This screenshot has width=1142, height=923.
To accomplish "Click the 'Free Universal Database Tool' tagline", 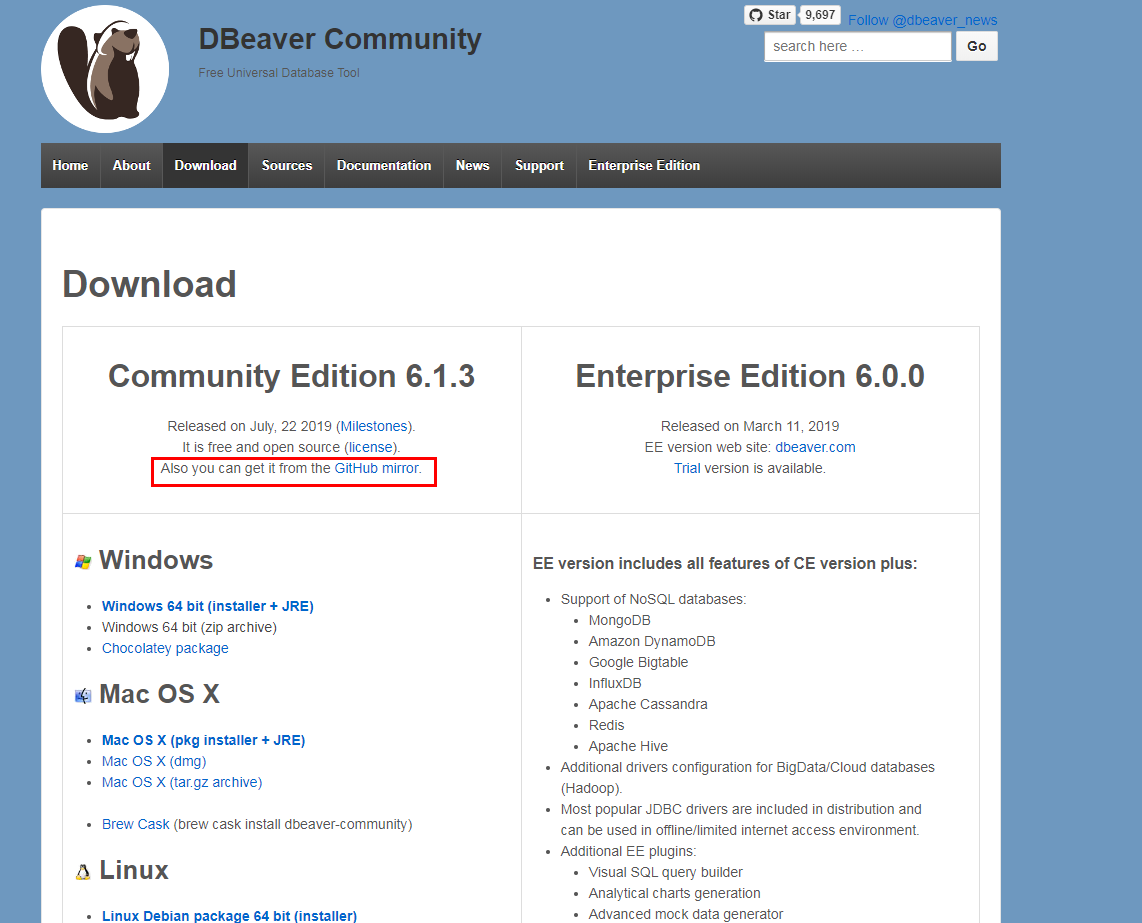I will (x=279, y=73).
